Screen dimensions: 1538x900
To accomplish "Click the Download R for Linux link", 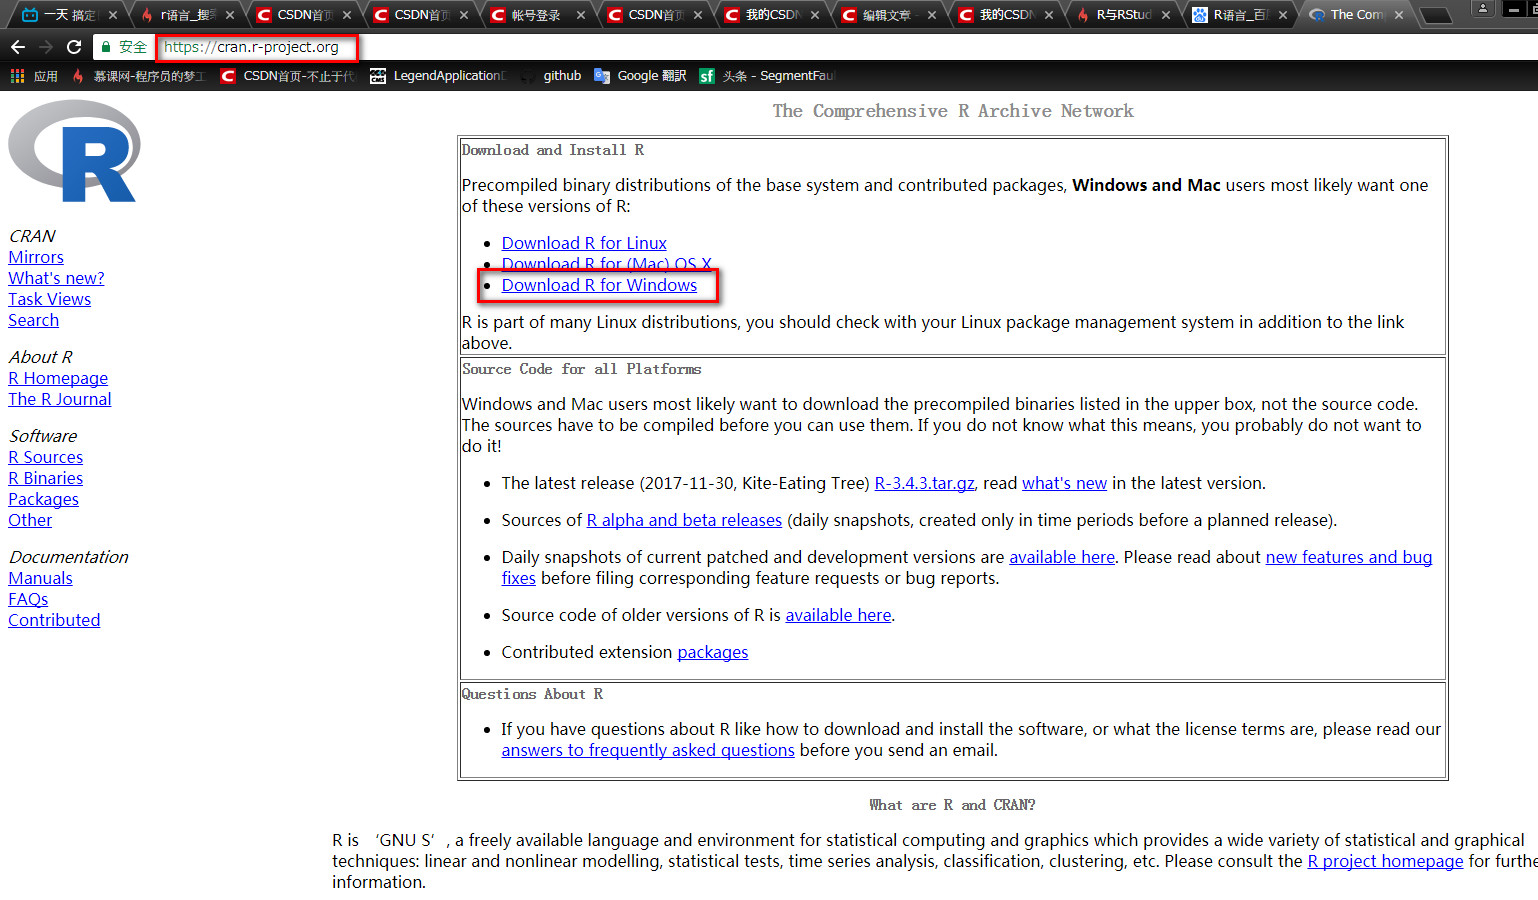I will point(584,243).
